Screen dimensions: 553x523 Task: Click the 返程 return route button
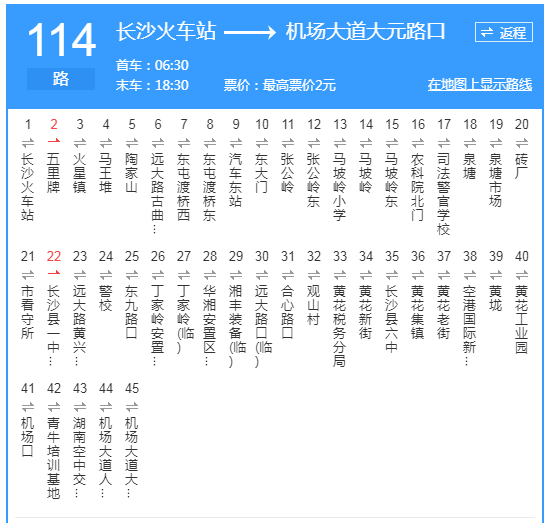504,32
